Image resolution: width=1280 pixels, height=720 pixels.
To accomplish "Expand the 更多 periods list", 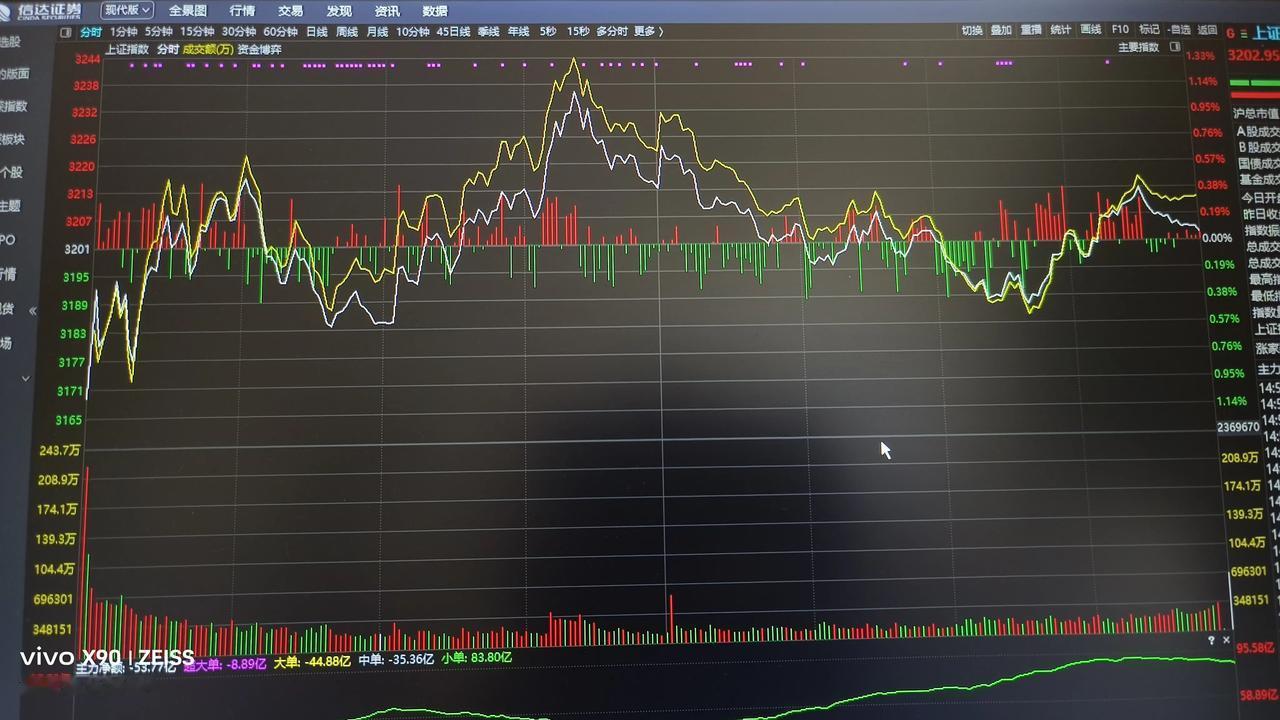I will pyautogui.click(x=648, y=32).
